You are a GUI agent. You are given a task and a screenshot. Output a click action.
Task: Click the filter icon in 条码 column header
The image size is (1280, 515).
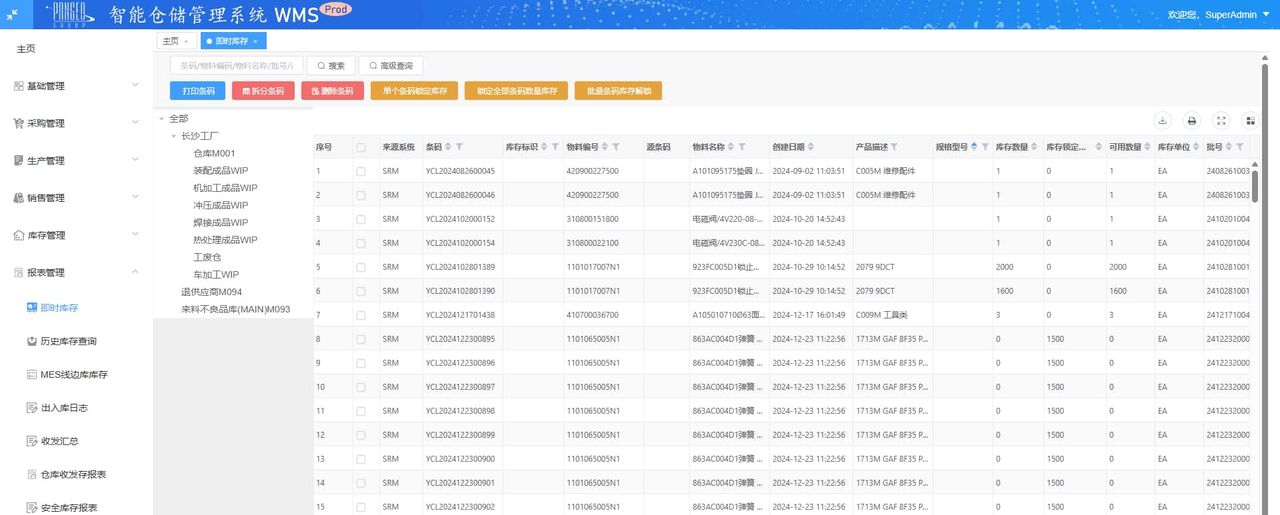click(459, 147)
